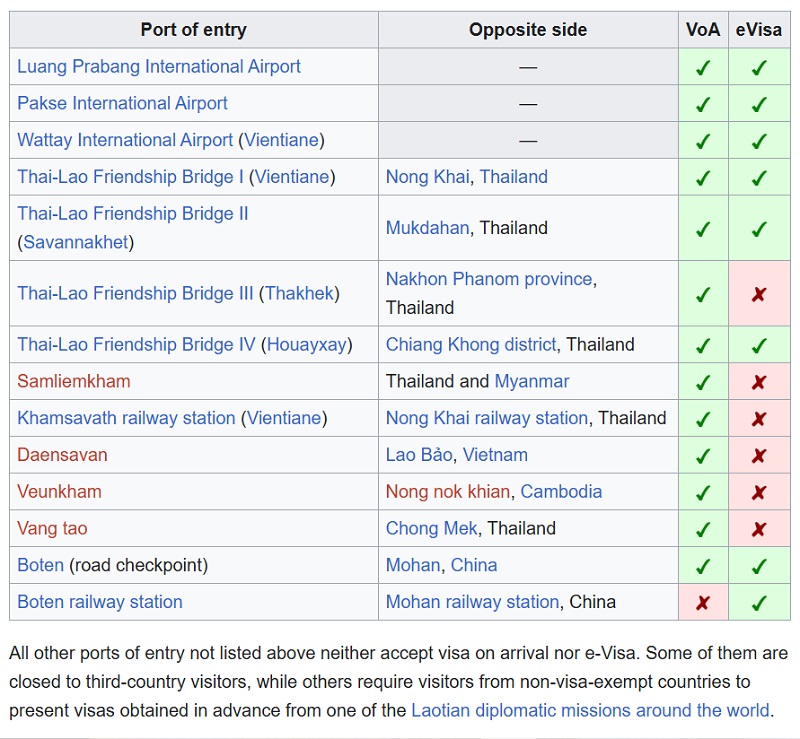Open the Khamsavath railway station link
The height and width of the screenshot is (739, 800).
click(126, 418)
